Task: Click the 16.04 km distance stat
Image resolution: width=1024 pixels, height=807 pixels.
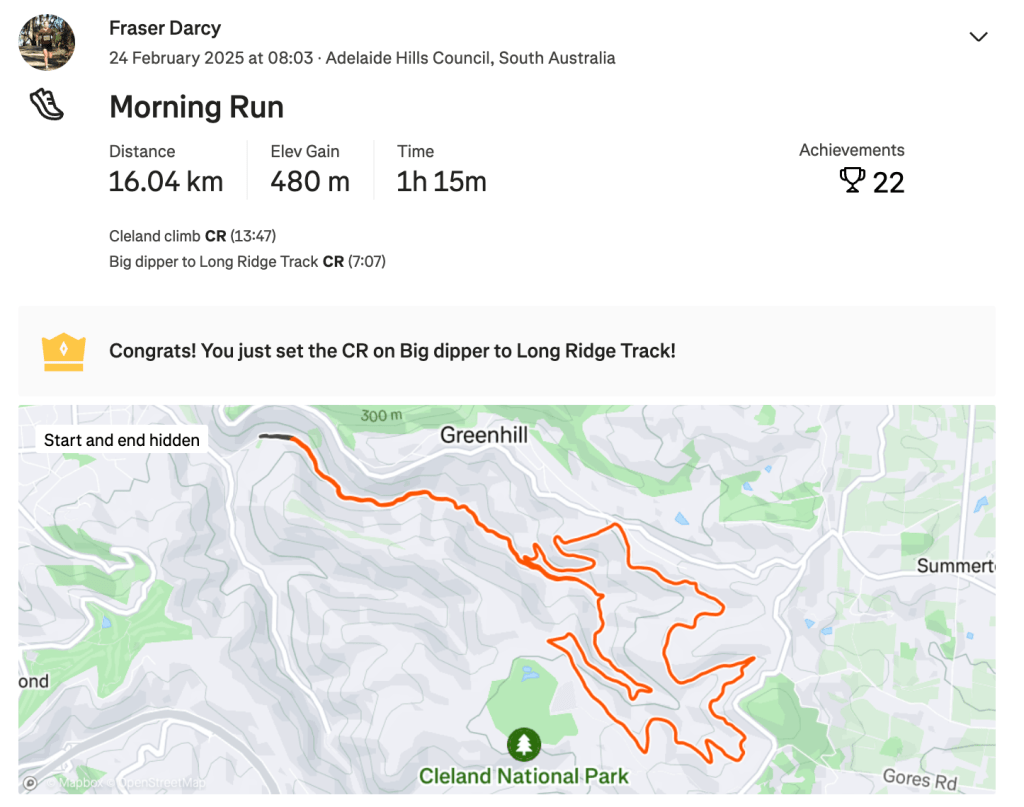Action: point(166,182)
